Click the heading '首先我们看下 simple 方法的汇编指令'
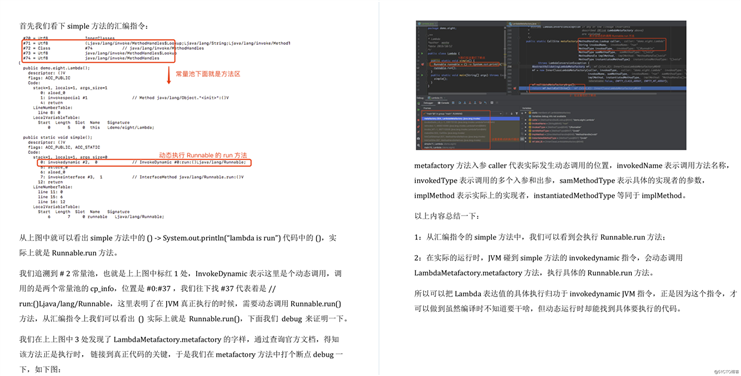 pyautogui.click(x=84, y=26)
